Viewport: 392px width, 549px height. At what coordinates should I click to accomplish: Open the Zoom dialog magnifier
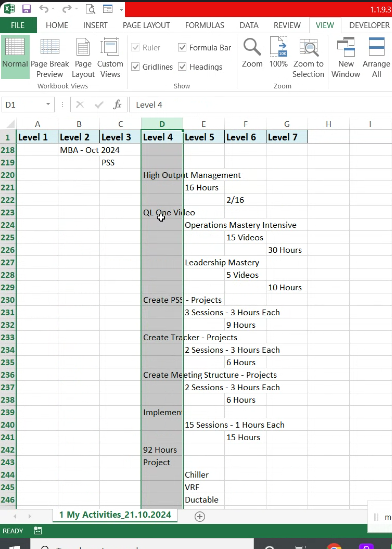click(x=252, y=53)
